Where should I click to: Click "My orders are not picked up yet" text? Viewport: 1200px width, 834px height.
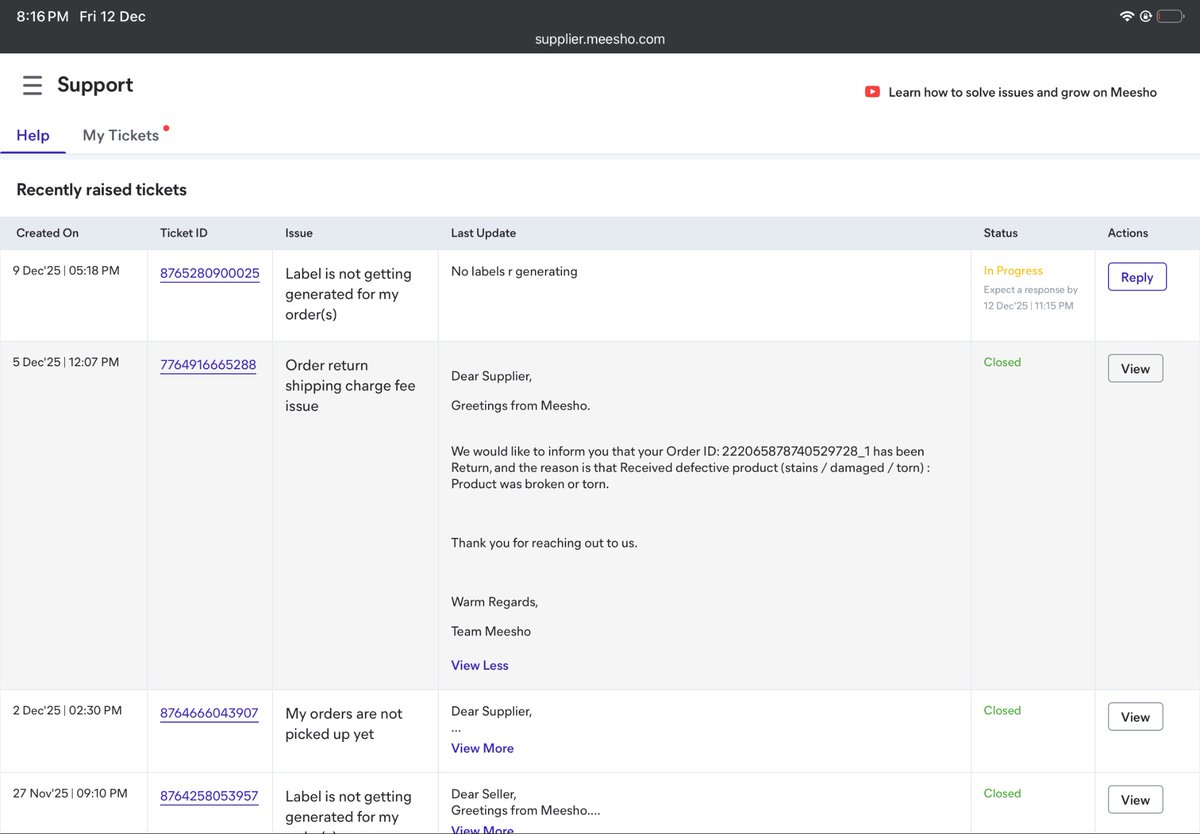[x=344, y=724]
